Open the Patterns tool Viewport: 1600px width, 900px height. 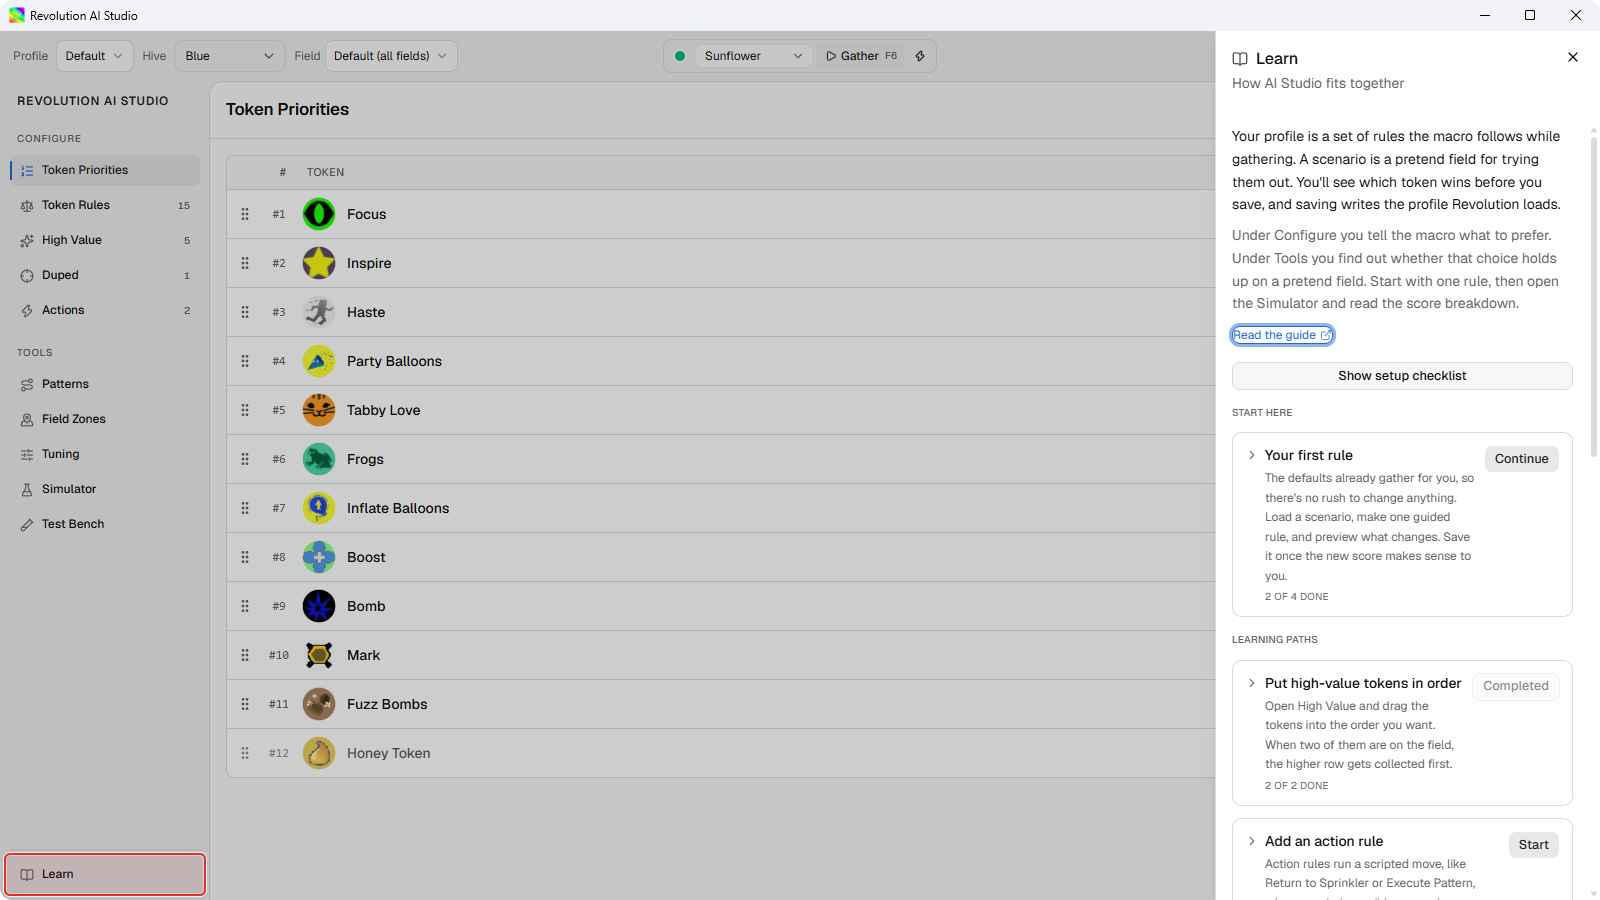pyautogui.click(x=105, y=384)
